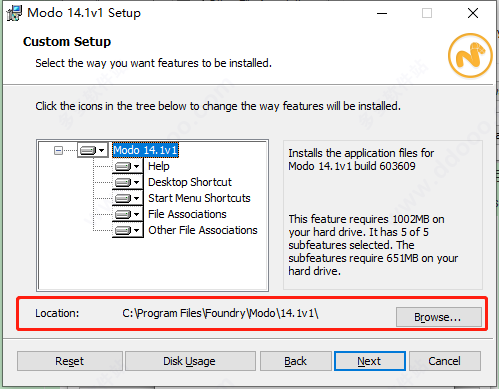499x389 pixels.
Task: Select Other File Associations feature
Action: click(x=203, y=230)
